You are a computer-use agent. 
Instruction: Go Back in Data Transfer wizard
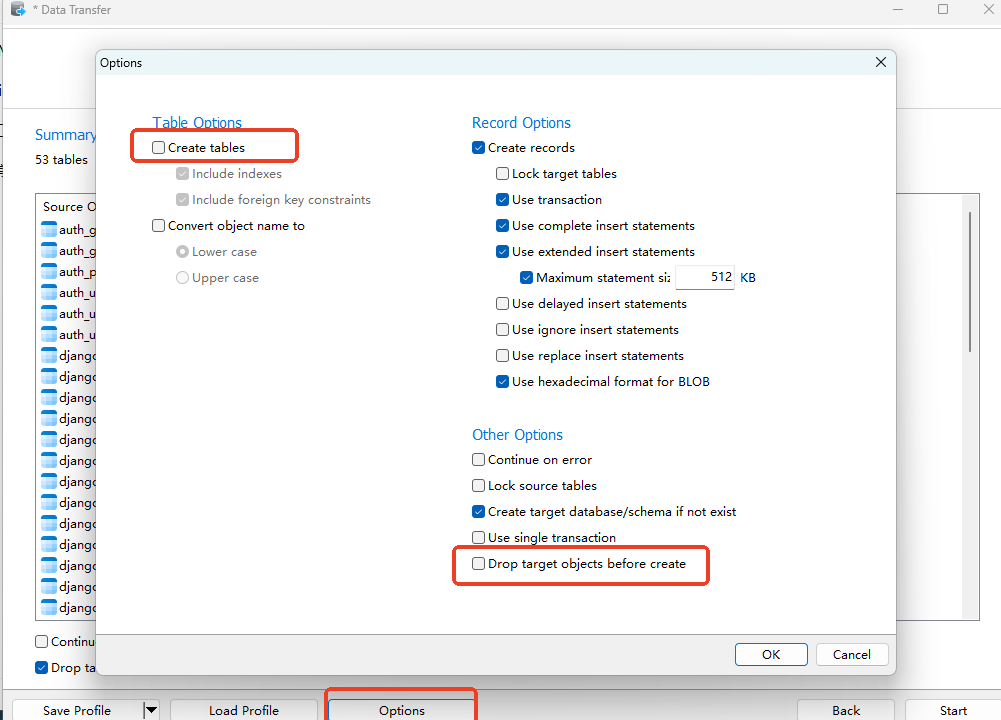tap(846, 710)
